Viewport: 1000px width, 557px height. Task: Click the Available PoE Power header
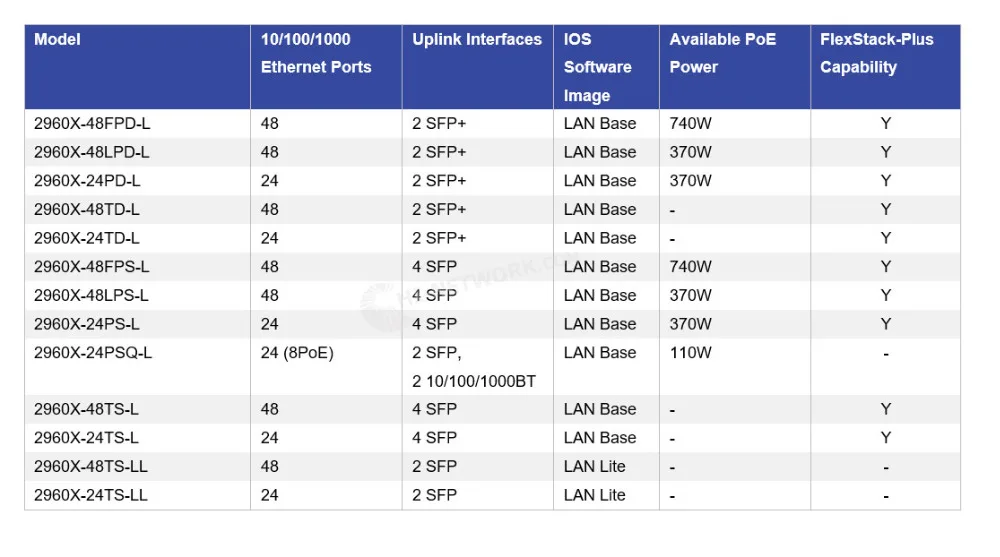(x=723, y=53)
